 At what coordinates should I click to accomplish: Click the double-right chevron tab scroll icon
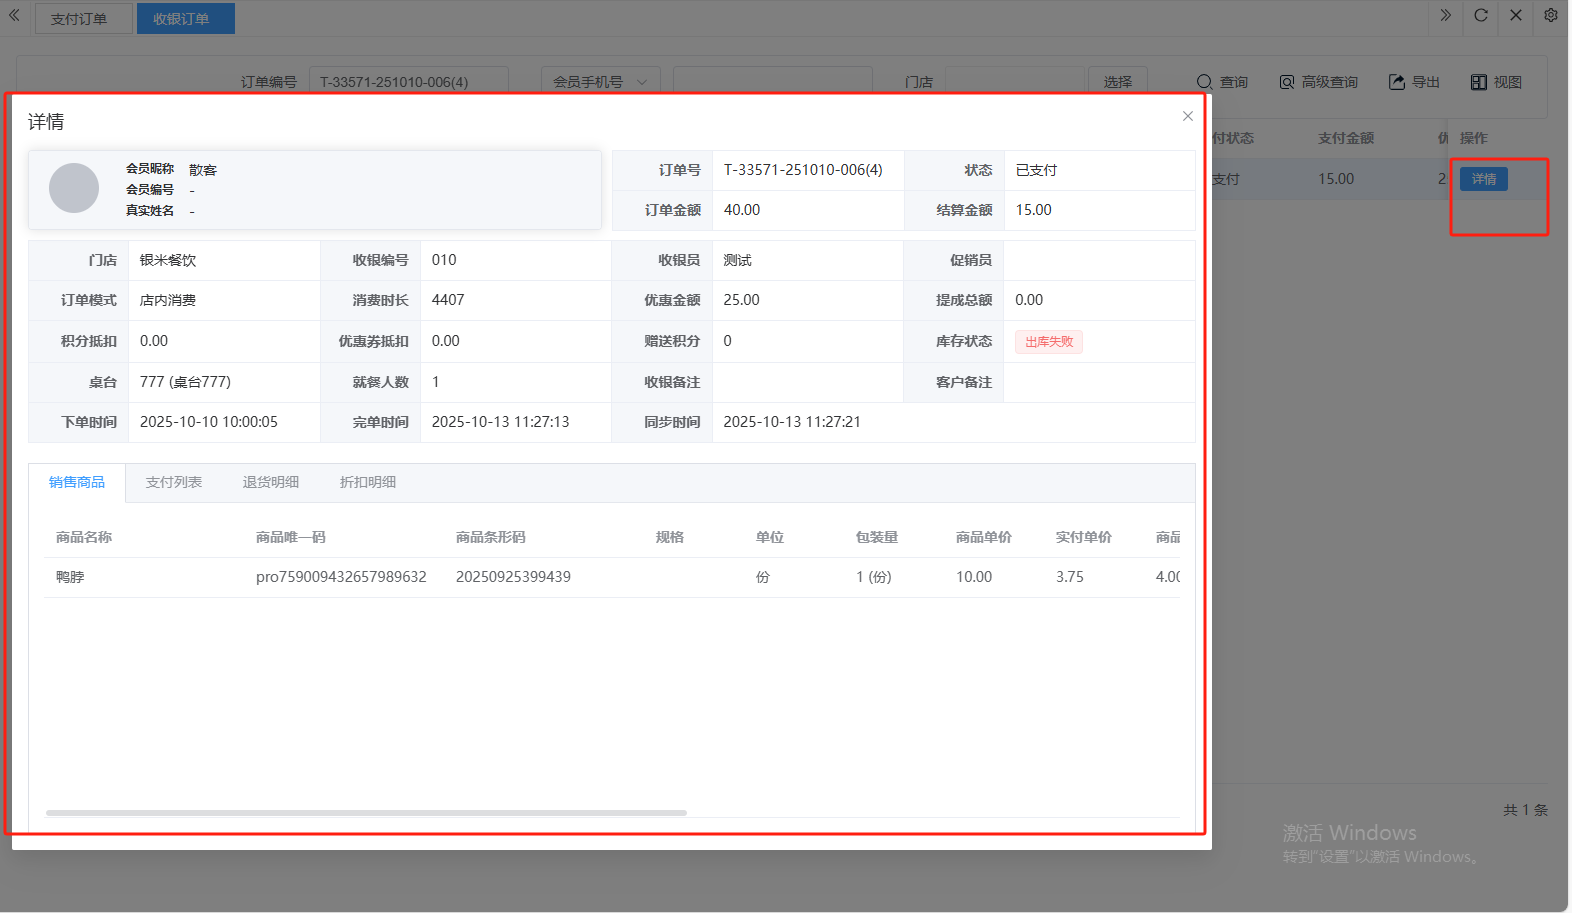tap(1445, 16)
